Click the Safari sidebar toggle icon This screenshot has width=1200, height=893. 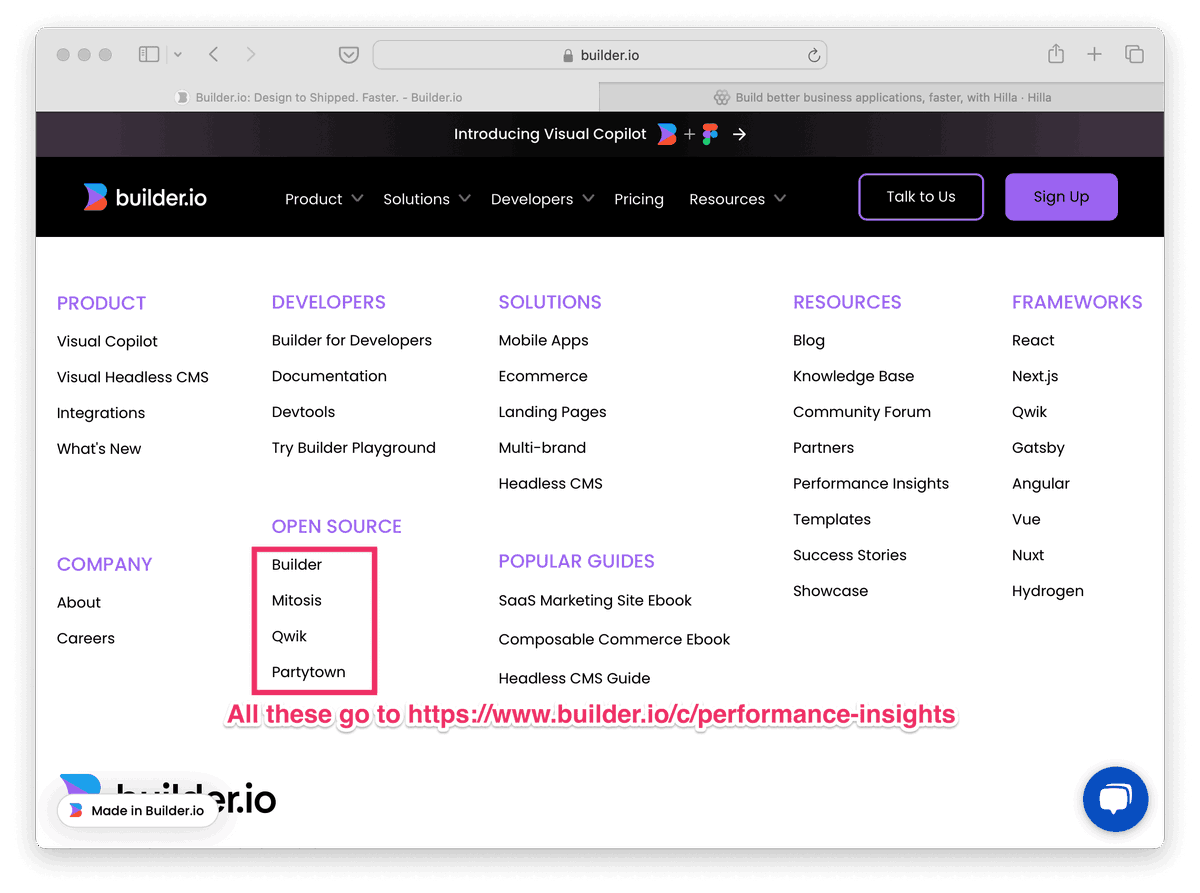149,55
